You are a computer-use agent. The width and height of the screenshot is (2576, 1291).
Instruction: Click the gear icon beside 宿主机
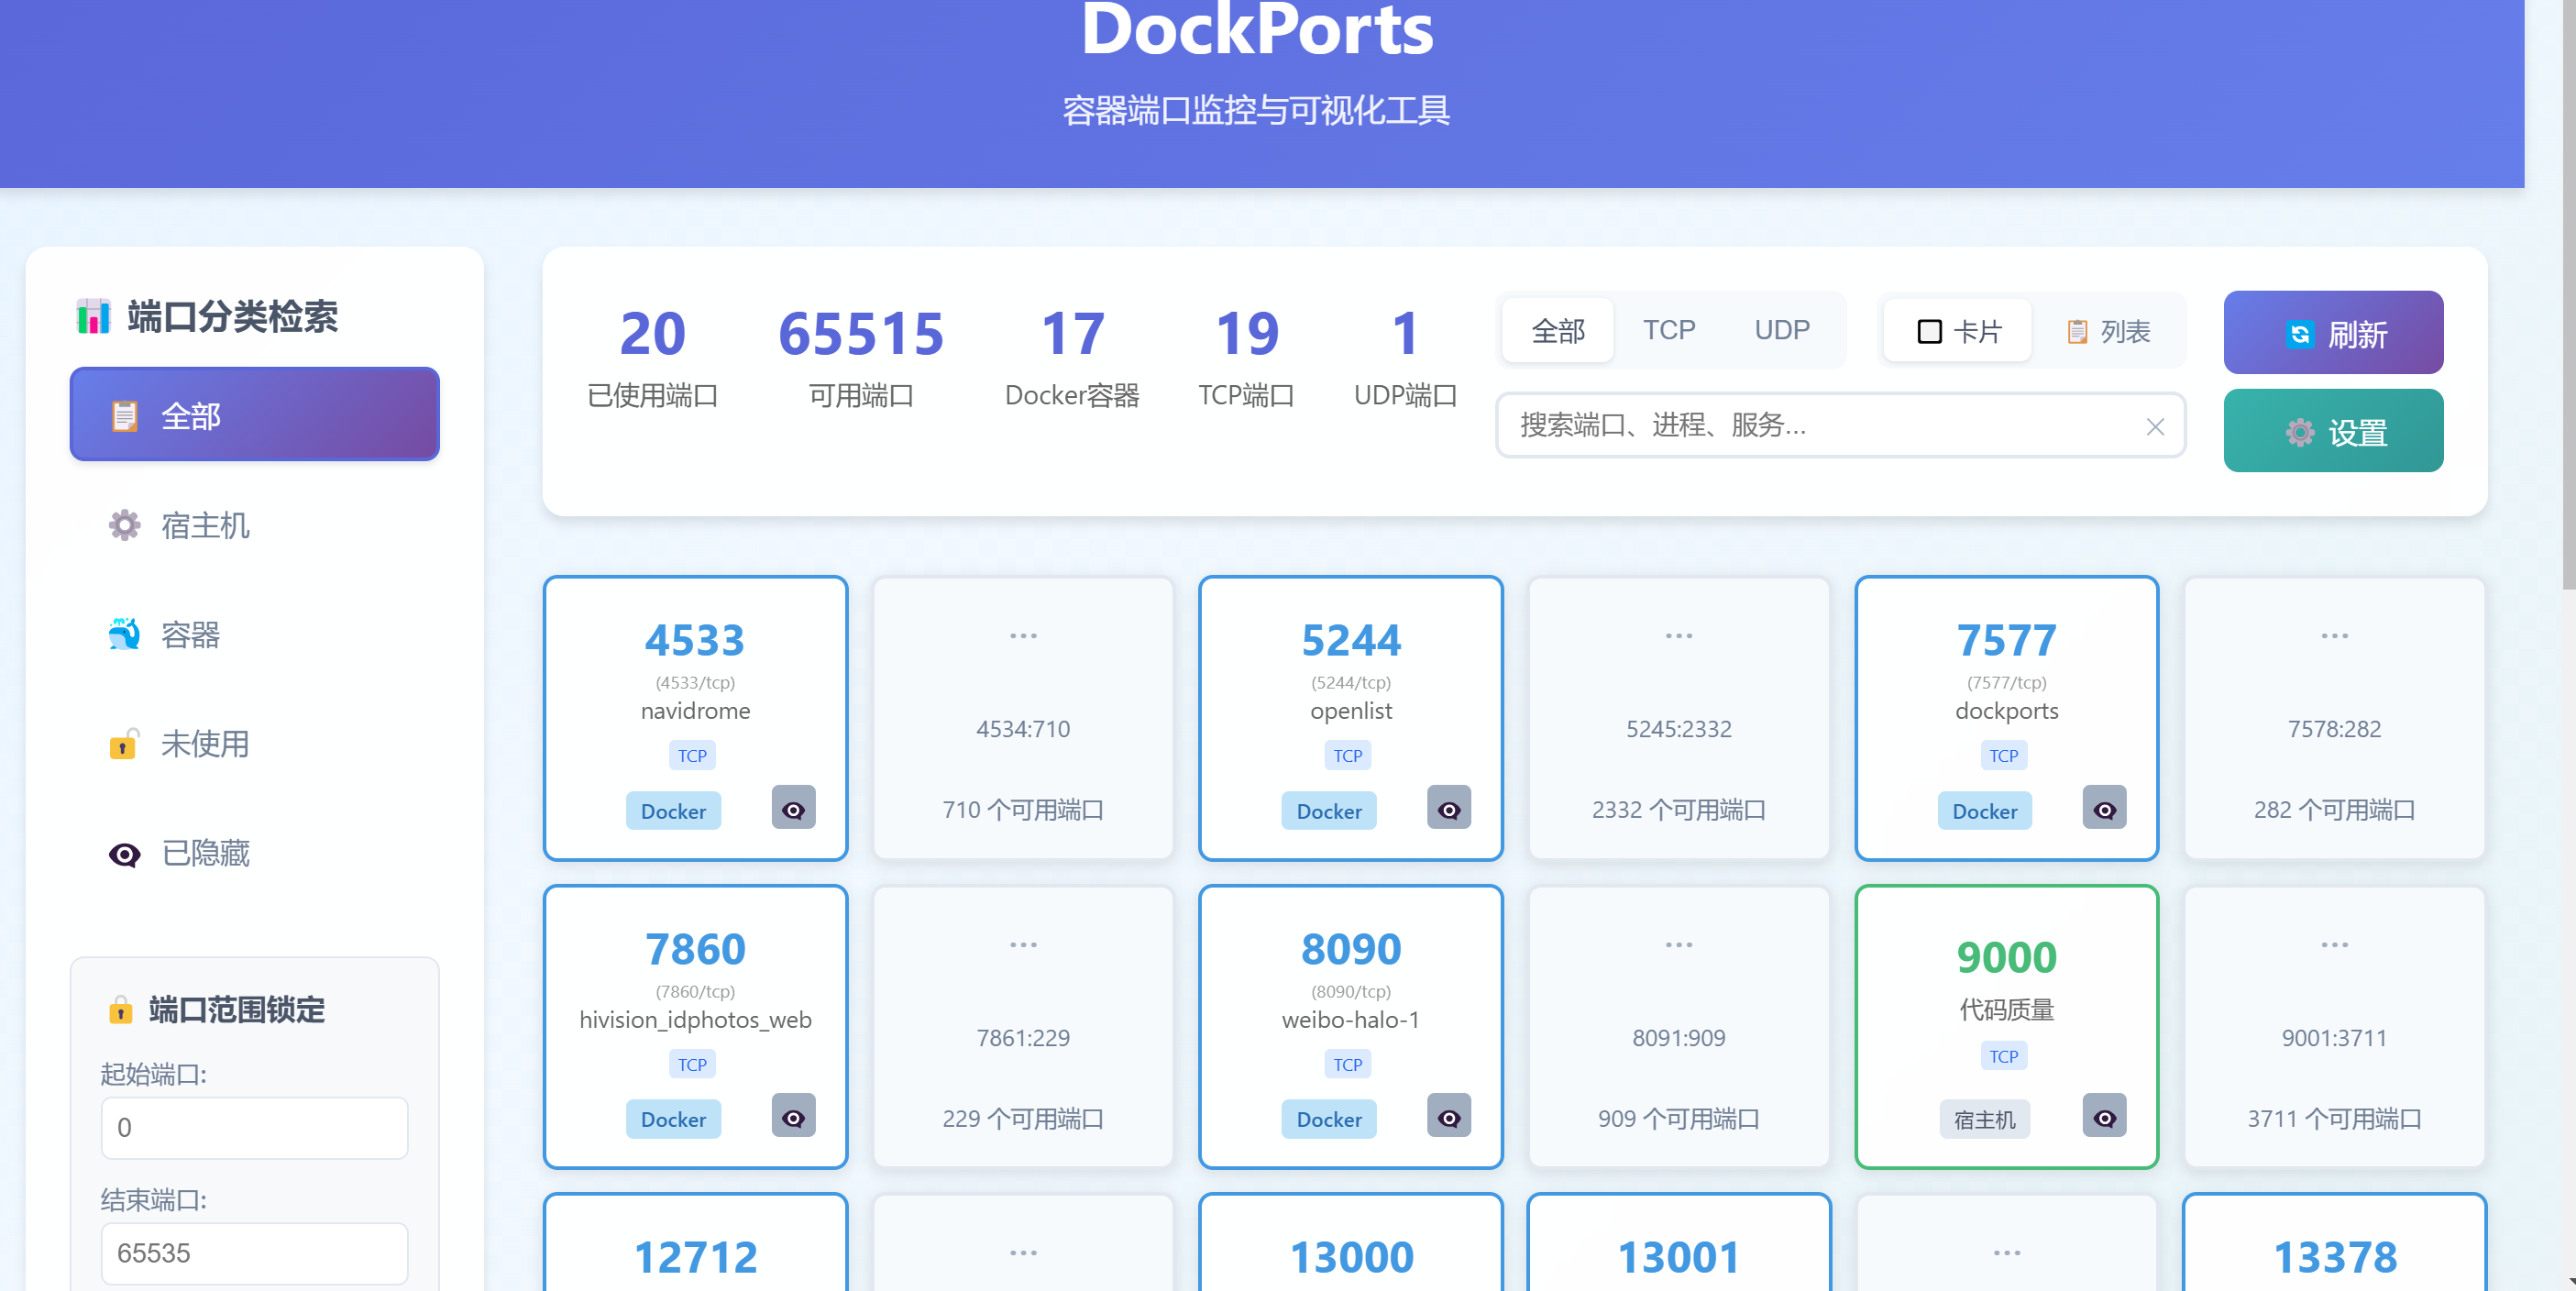(x=124, y=524)
